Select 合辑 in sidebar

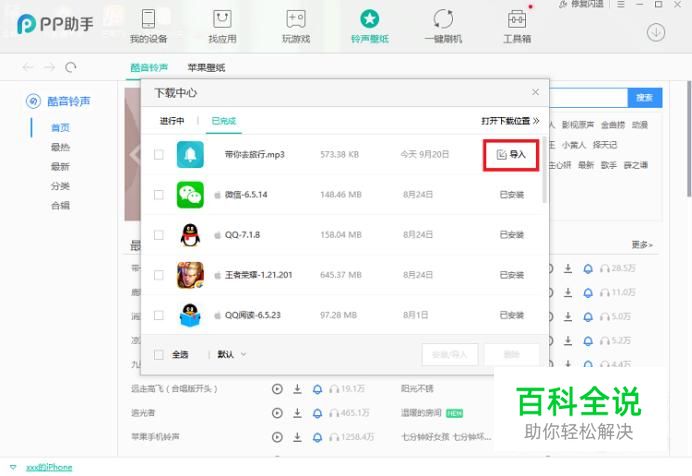pos(60,205)
